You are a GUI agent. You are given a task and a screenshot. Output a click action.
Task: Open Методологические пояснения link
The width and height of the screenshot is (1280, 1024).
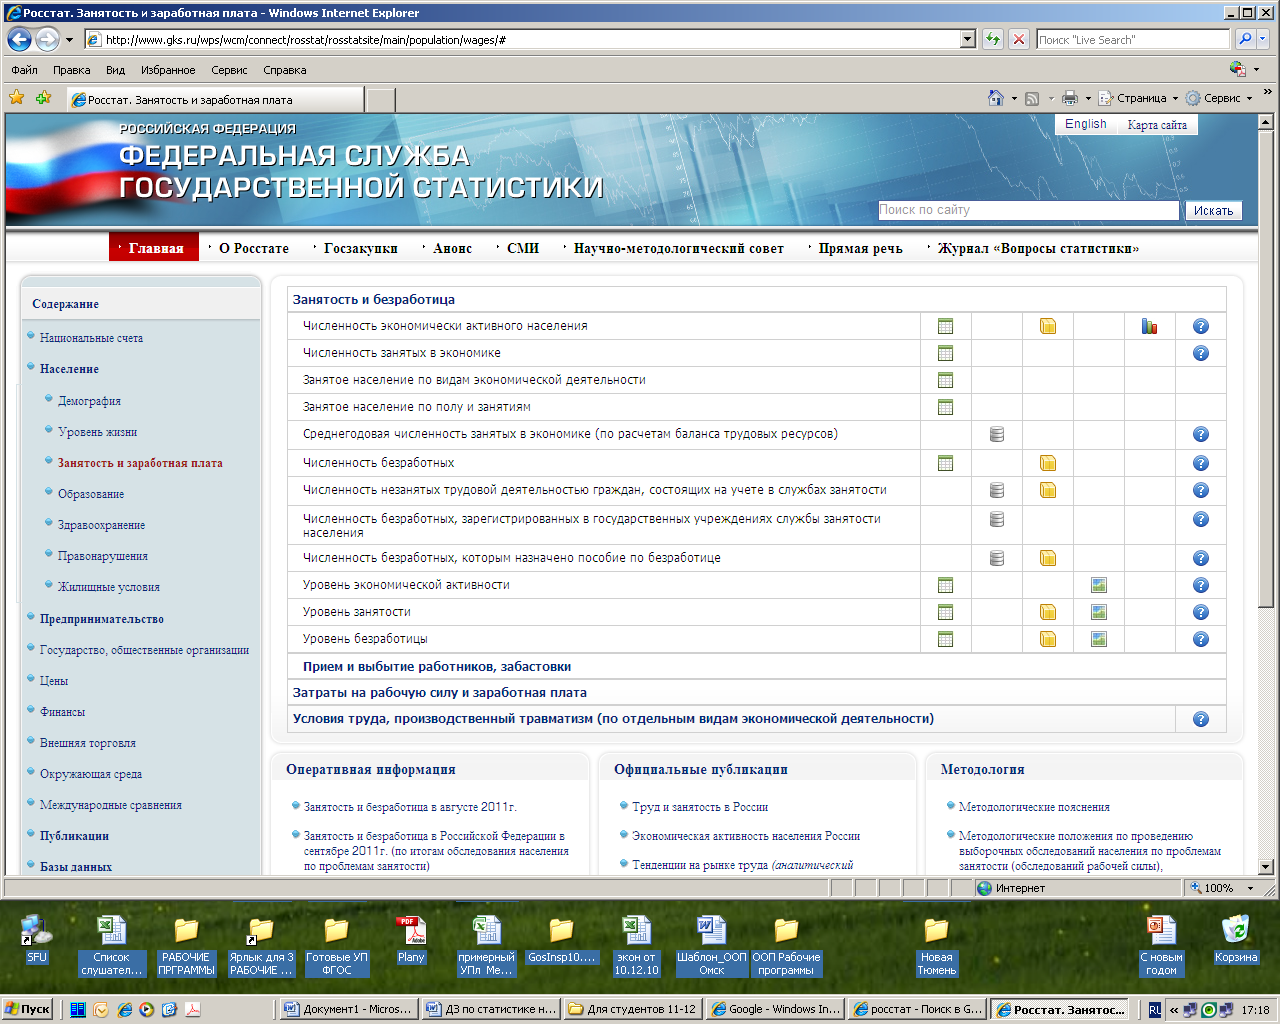[1034, 807]
